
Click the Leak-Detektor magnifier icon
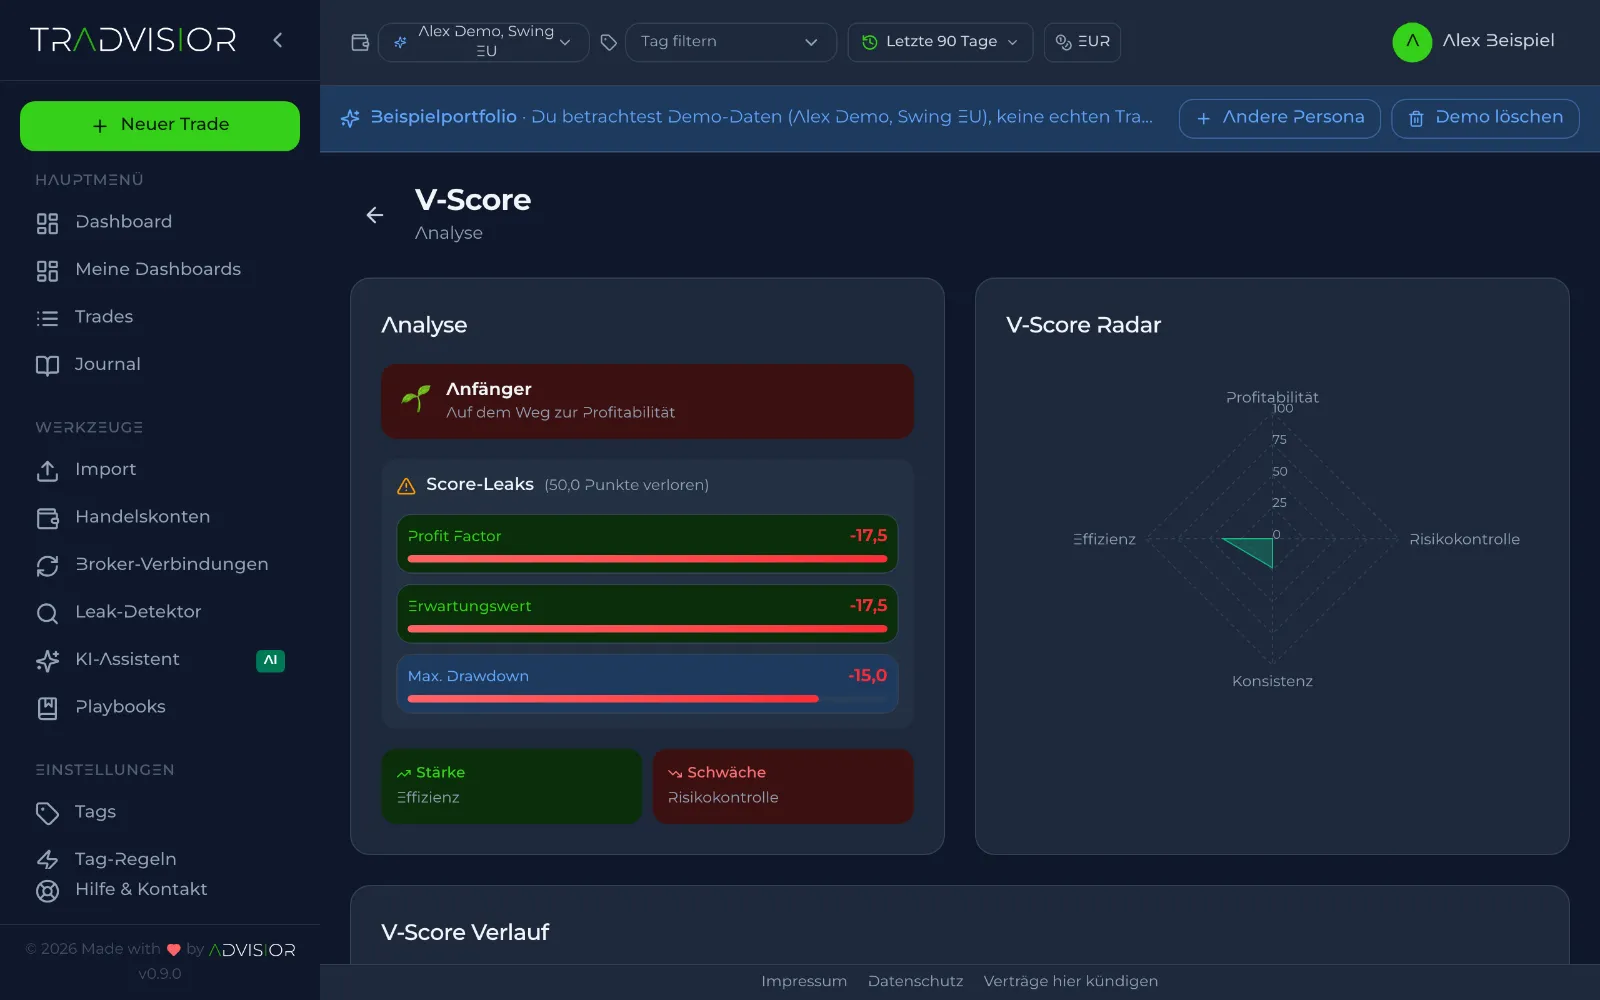[x=47, y=613]
